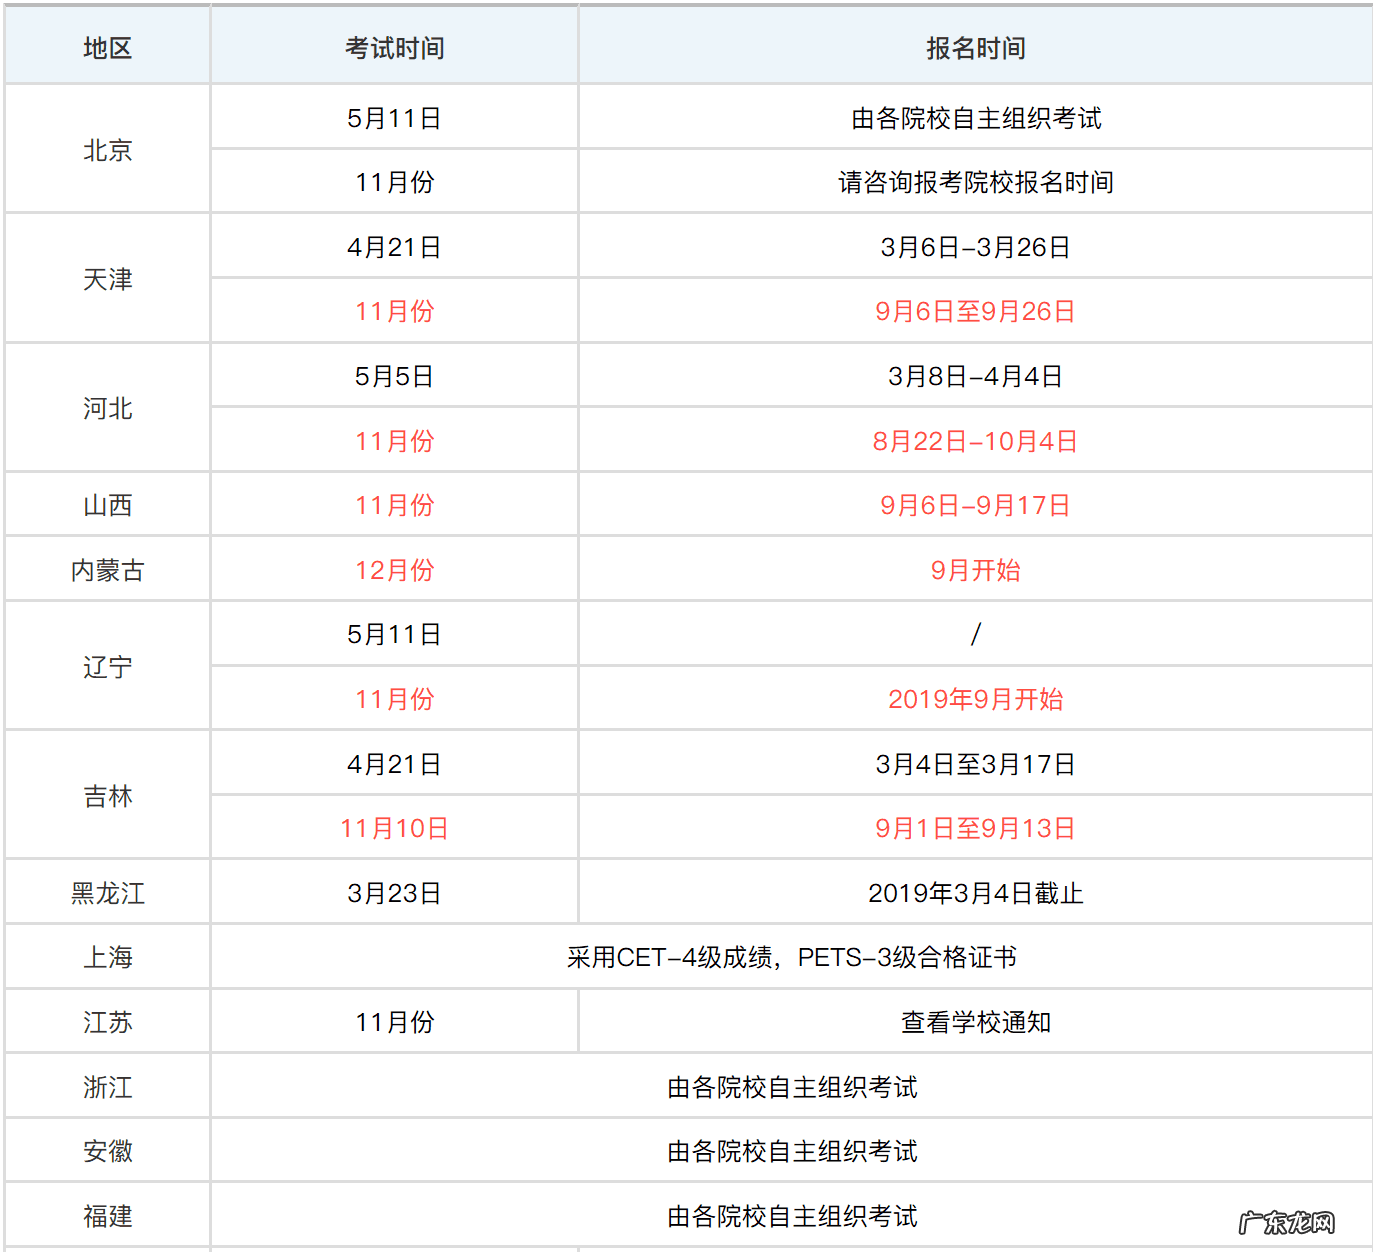
Task: Click red 11月份 in the 天津 row
Action: coord(394,311)
